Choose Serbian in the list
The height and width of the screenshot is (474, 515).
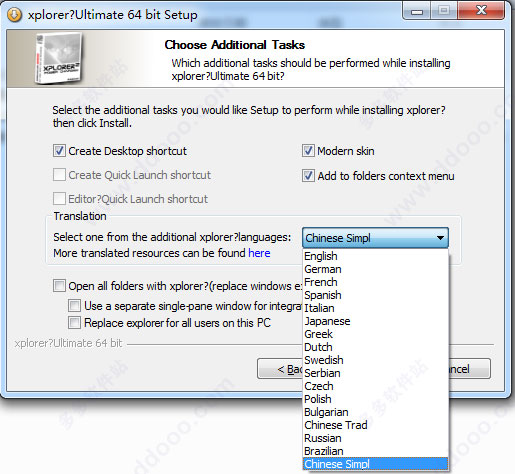tap(375, 373)
